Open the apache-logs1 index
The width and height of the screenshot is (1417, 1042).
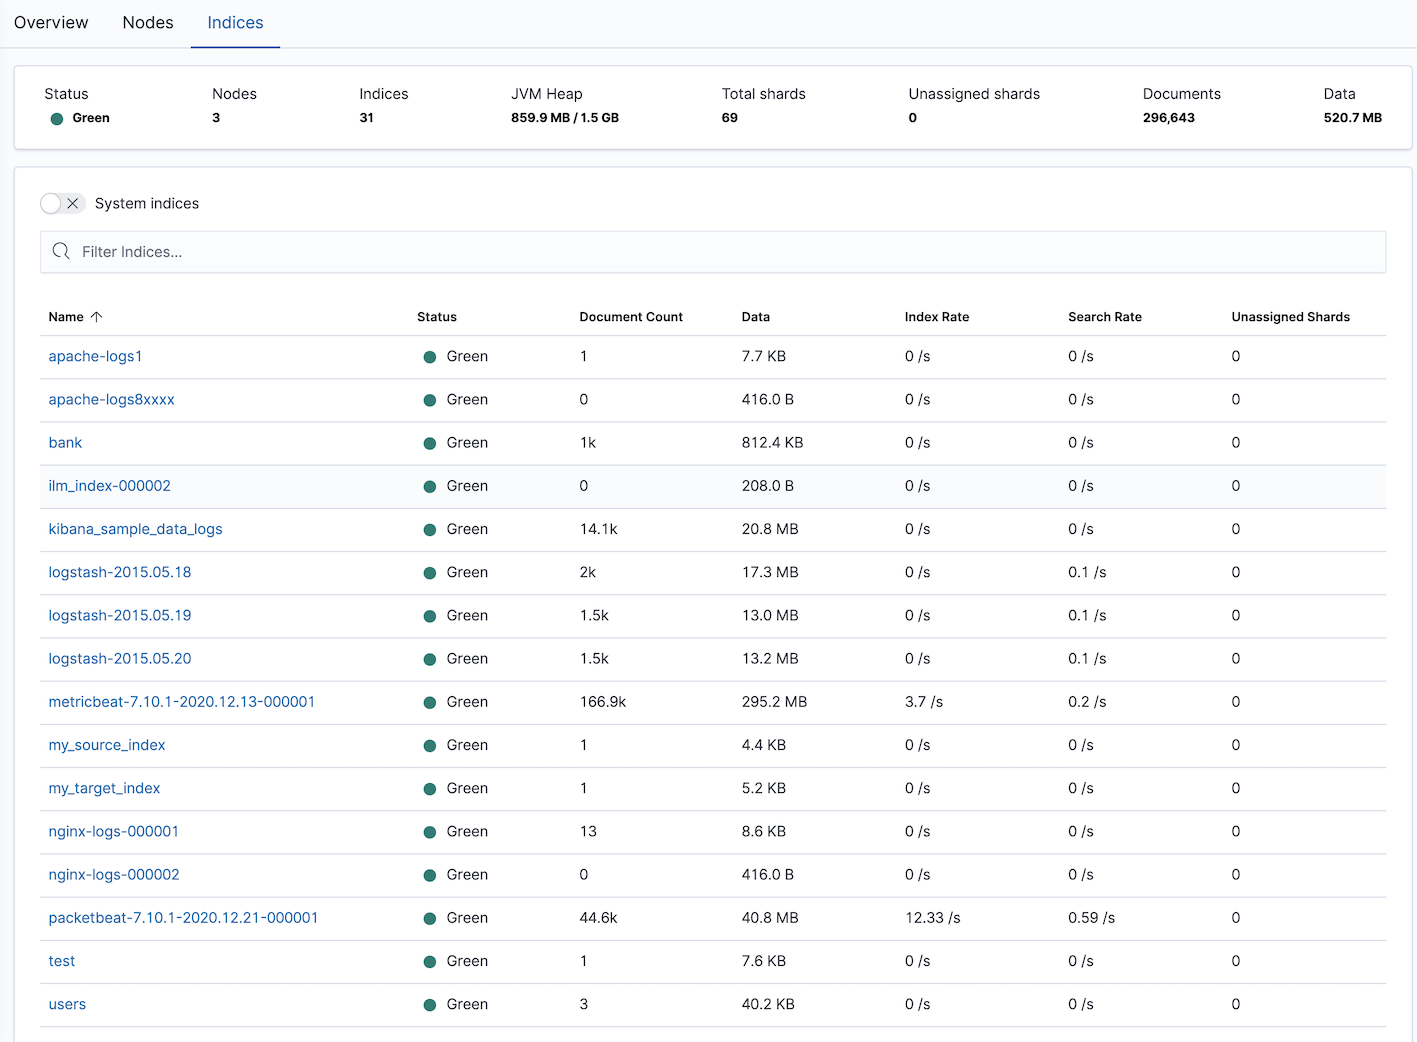[95, 356]
